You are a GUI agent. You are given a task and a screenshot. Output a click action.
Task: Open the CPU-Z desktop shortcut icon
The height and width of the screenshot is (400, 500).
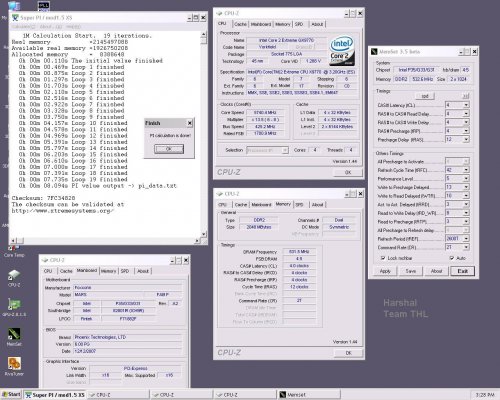coord(14,276)
